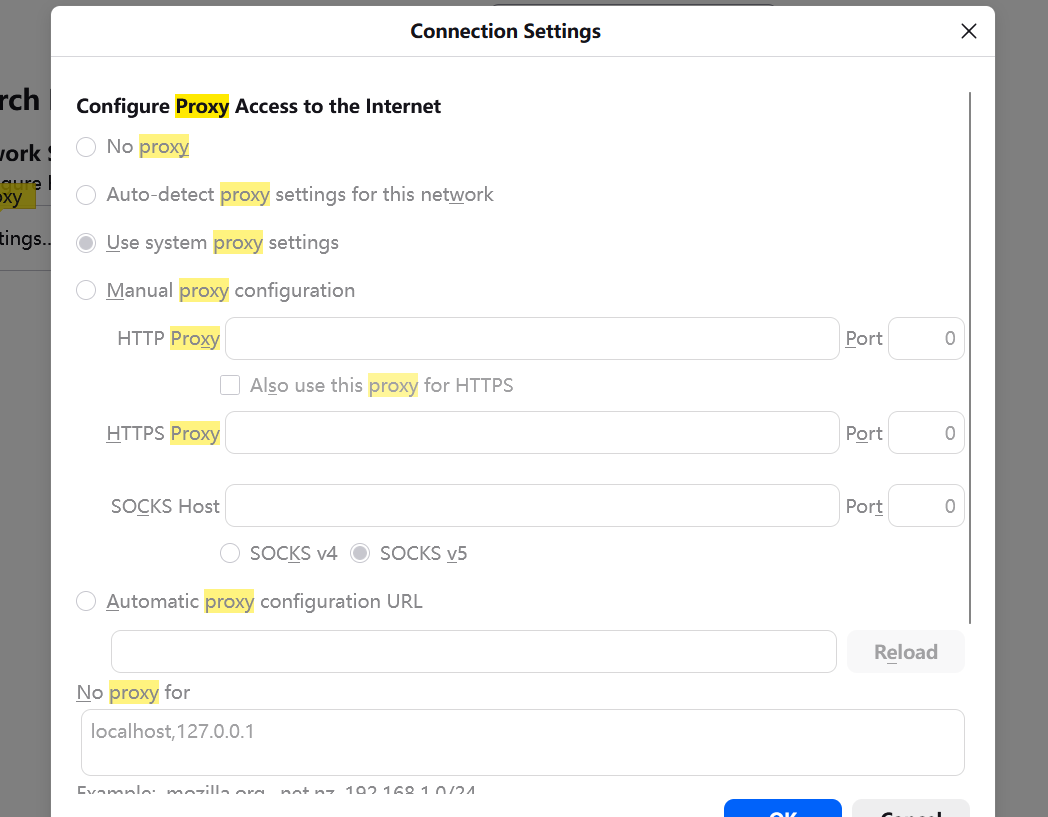
Task: Click the SOCKS Host input field
Action: point(531,506)
